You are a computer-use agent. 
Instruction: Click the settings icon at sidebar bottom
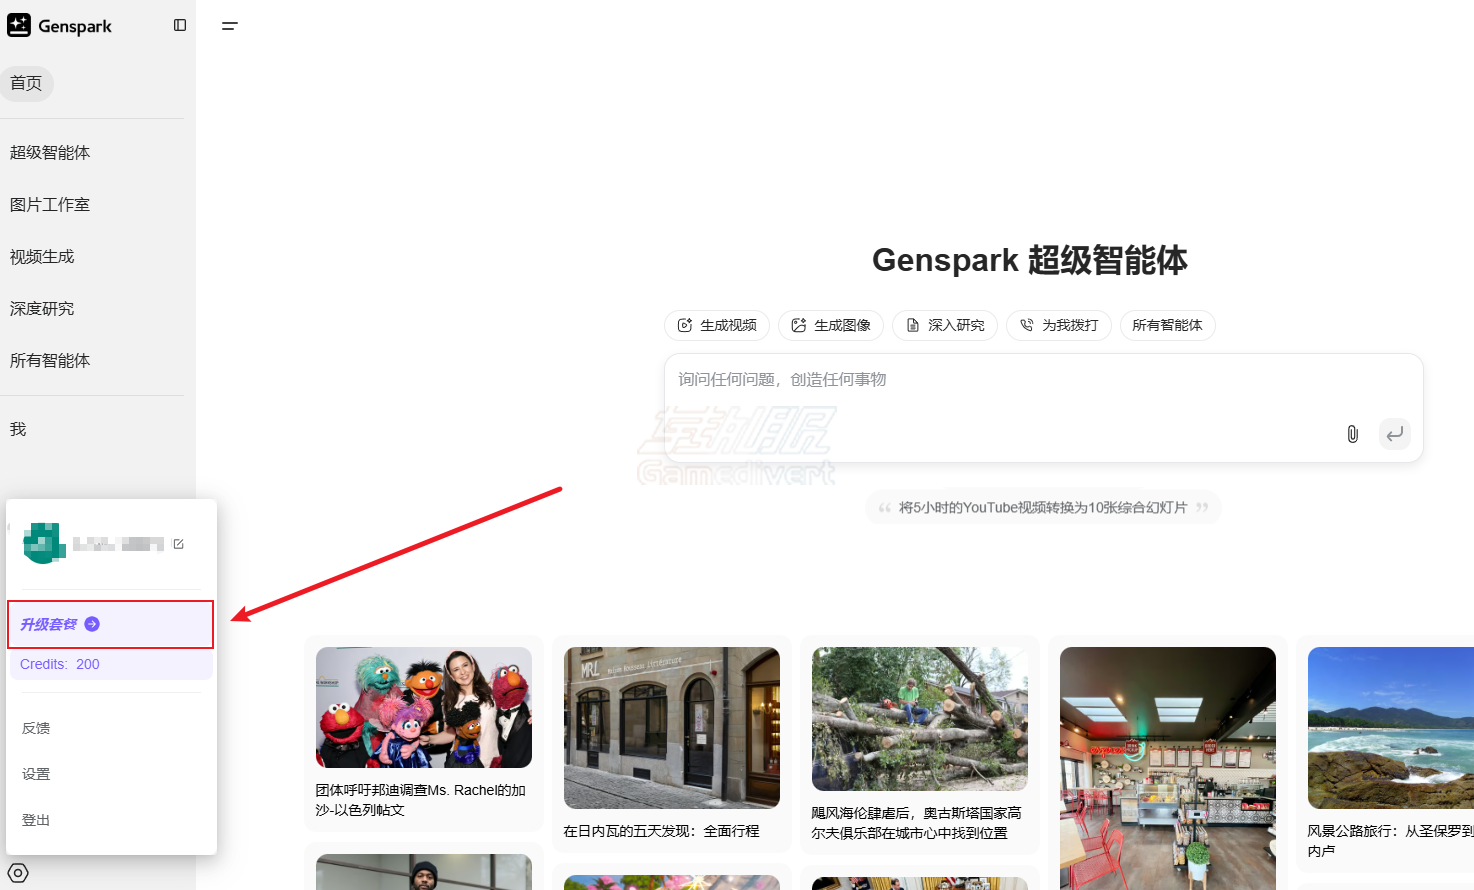point(18,873)
